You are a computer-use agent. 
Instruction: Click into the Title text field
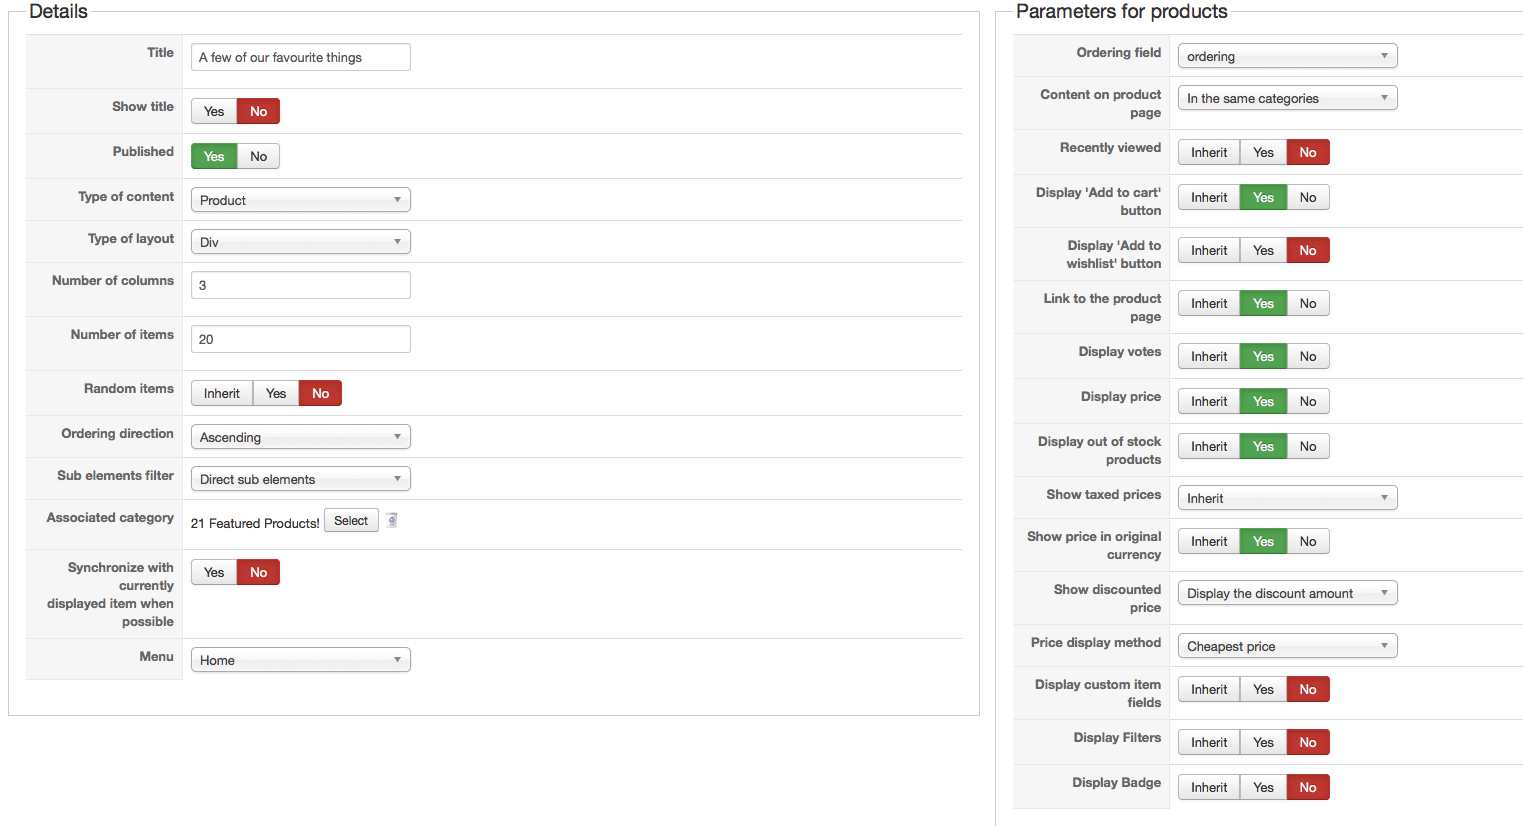point(300,57)
